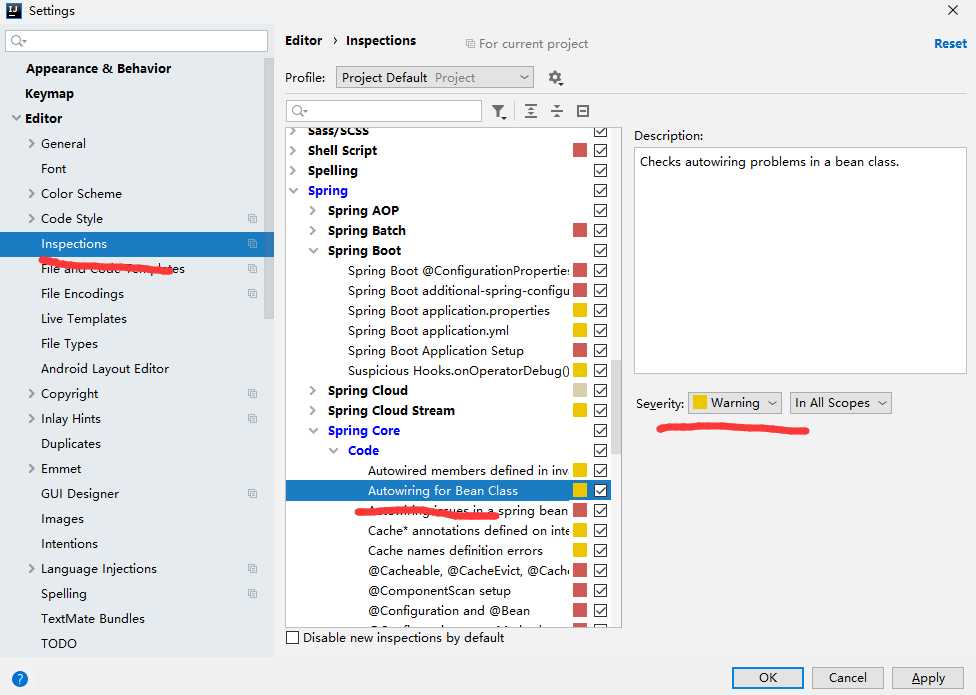Click the Reset link
976x695 pixels.
point(950,44)
